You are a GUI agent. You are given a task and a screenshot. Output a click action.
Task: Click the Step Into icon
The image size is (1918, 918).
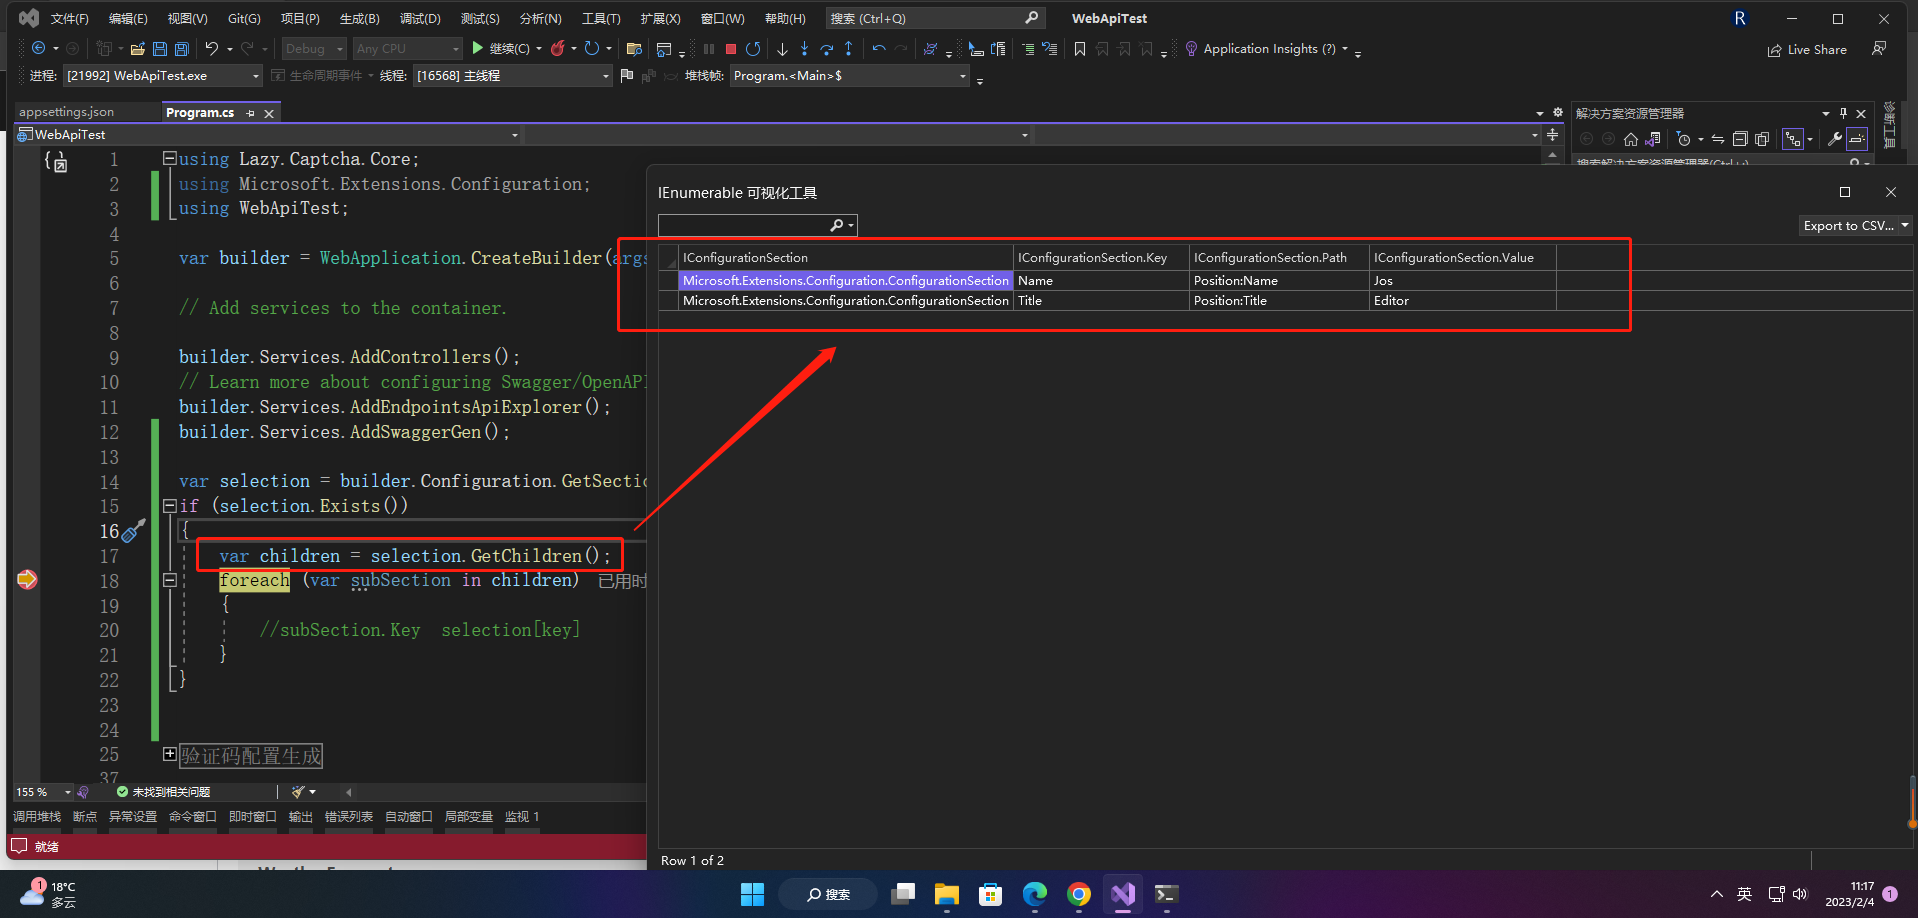(804, 48)
